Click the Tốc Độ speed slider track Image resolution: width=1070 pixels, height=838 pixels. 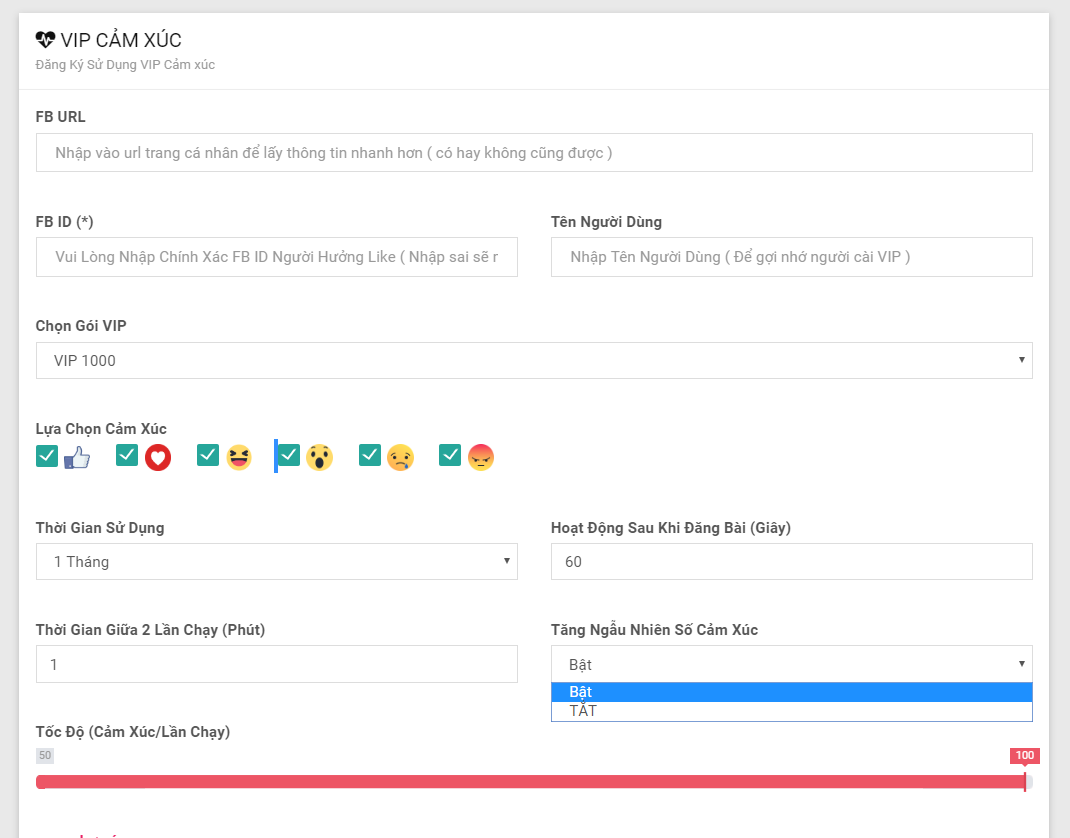point(530,782)
